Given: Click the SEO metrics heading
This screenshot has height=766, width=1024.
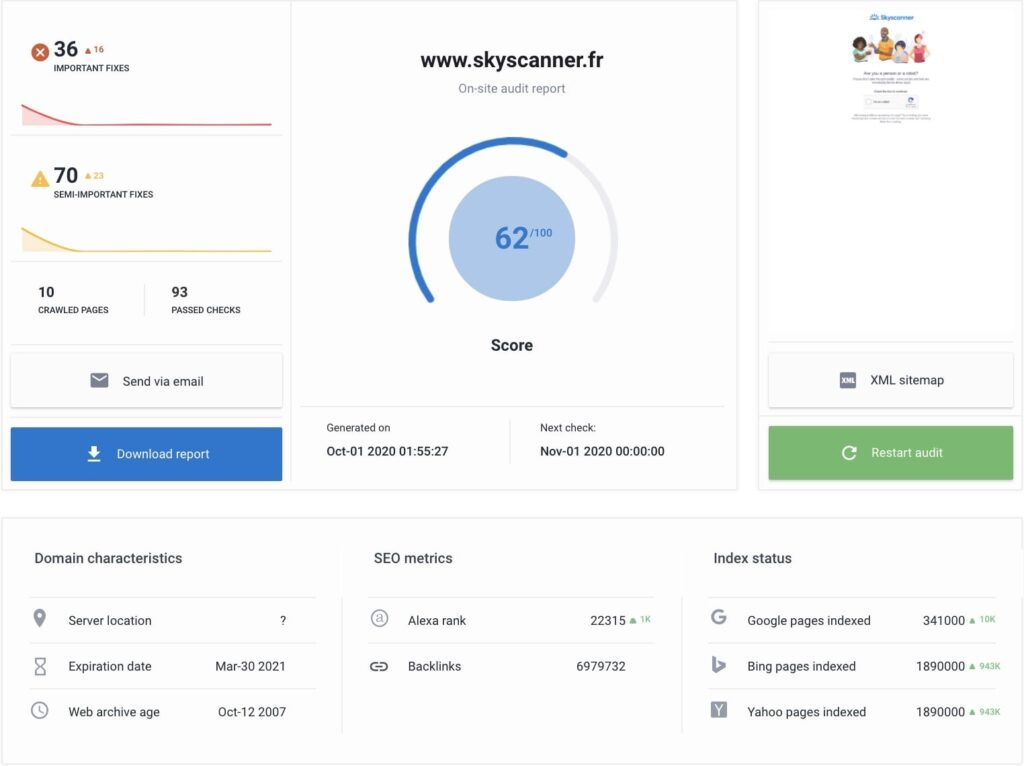Looking at the screenshot, I should (413, 558).
